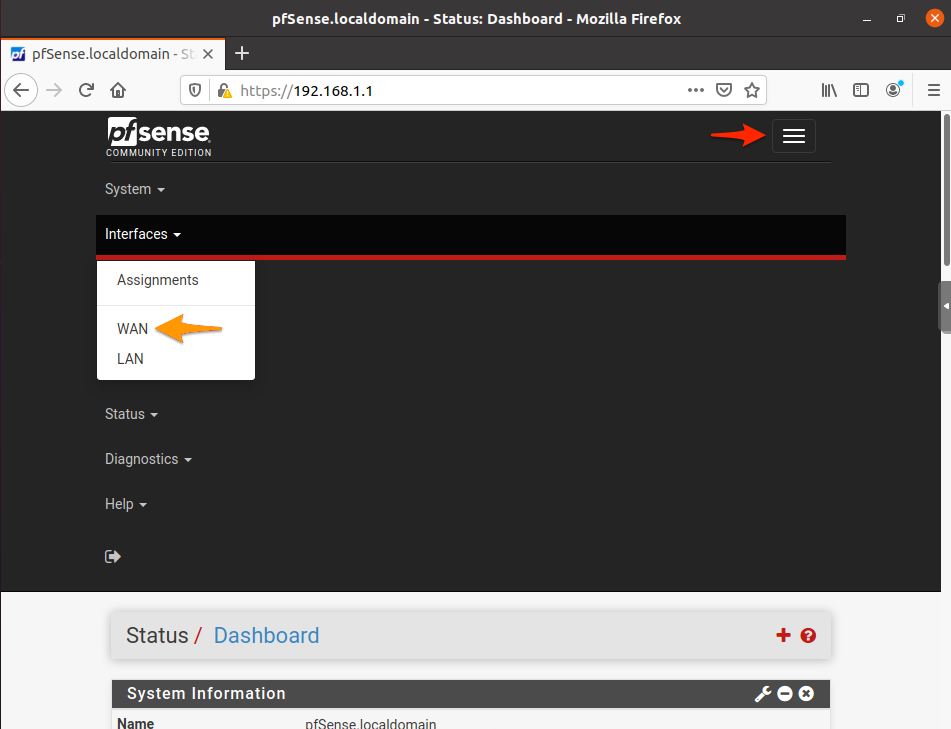Open the Firefox library icon

[829, 89]
